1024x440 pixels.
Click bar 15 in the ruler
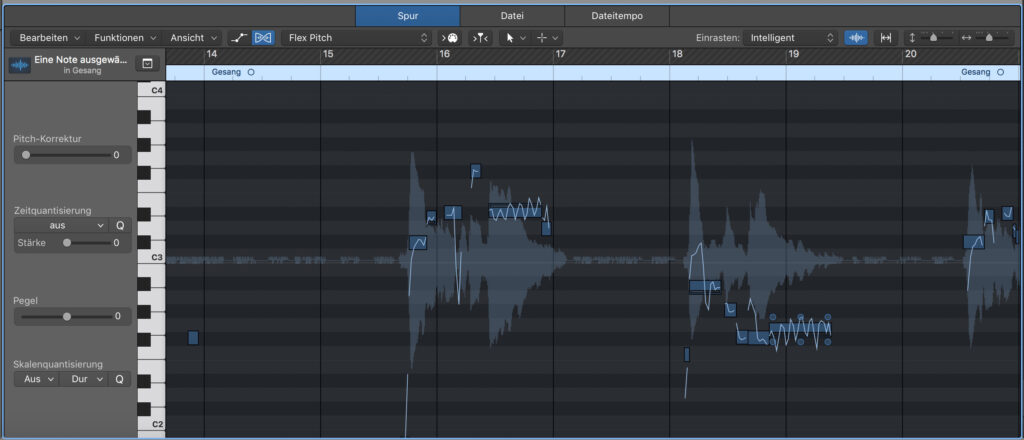(328, 54)
